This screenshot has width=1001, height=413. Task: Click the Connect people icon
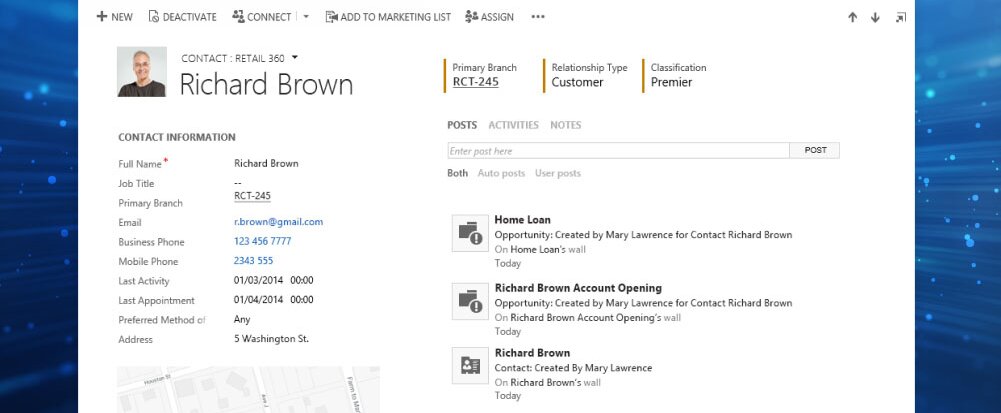click(x=238, y=17)
